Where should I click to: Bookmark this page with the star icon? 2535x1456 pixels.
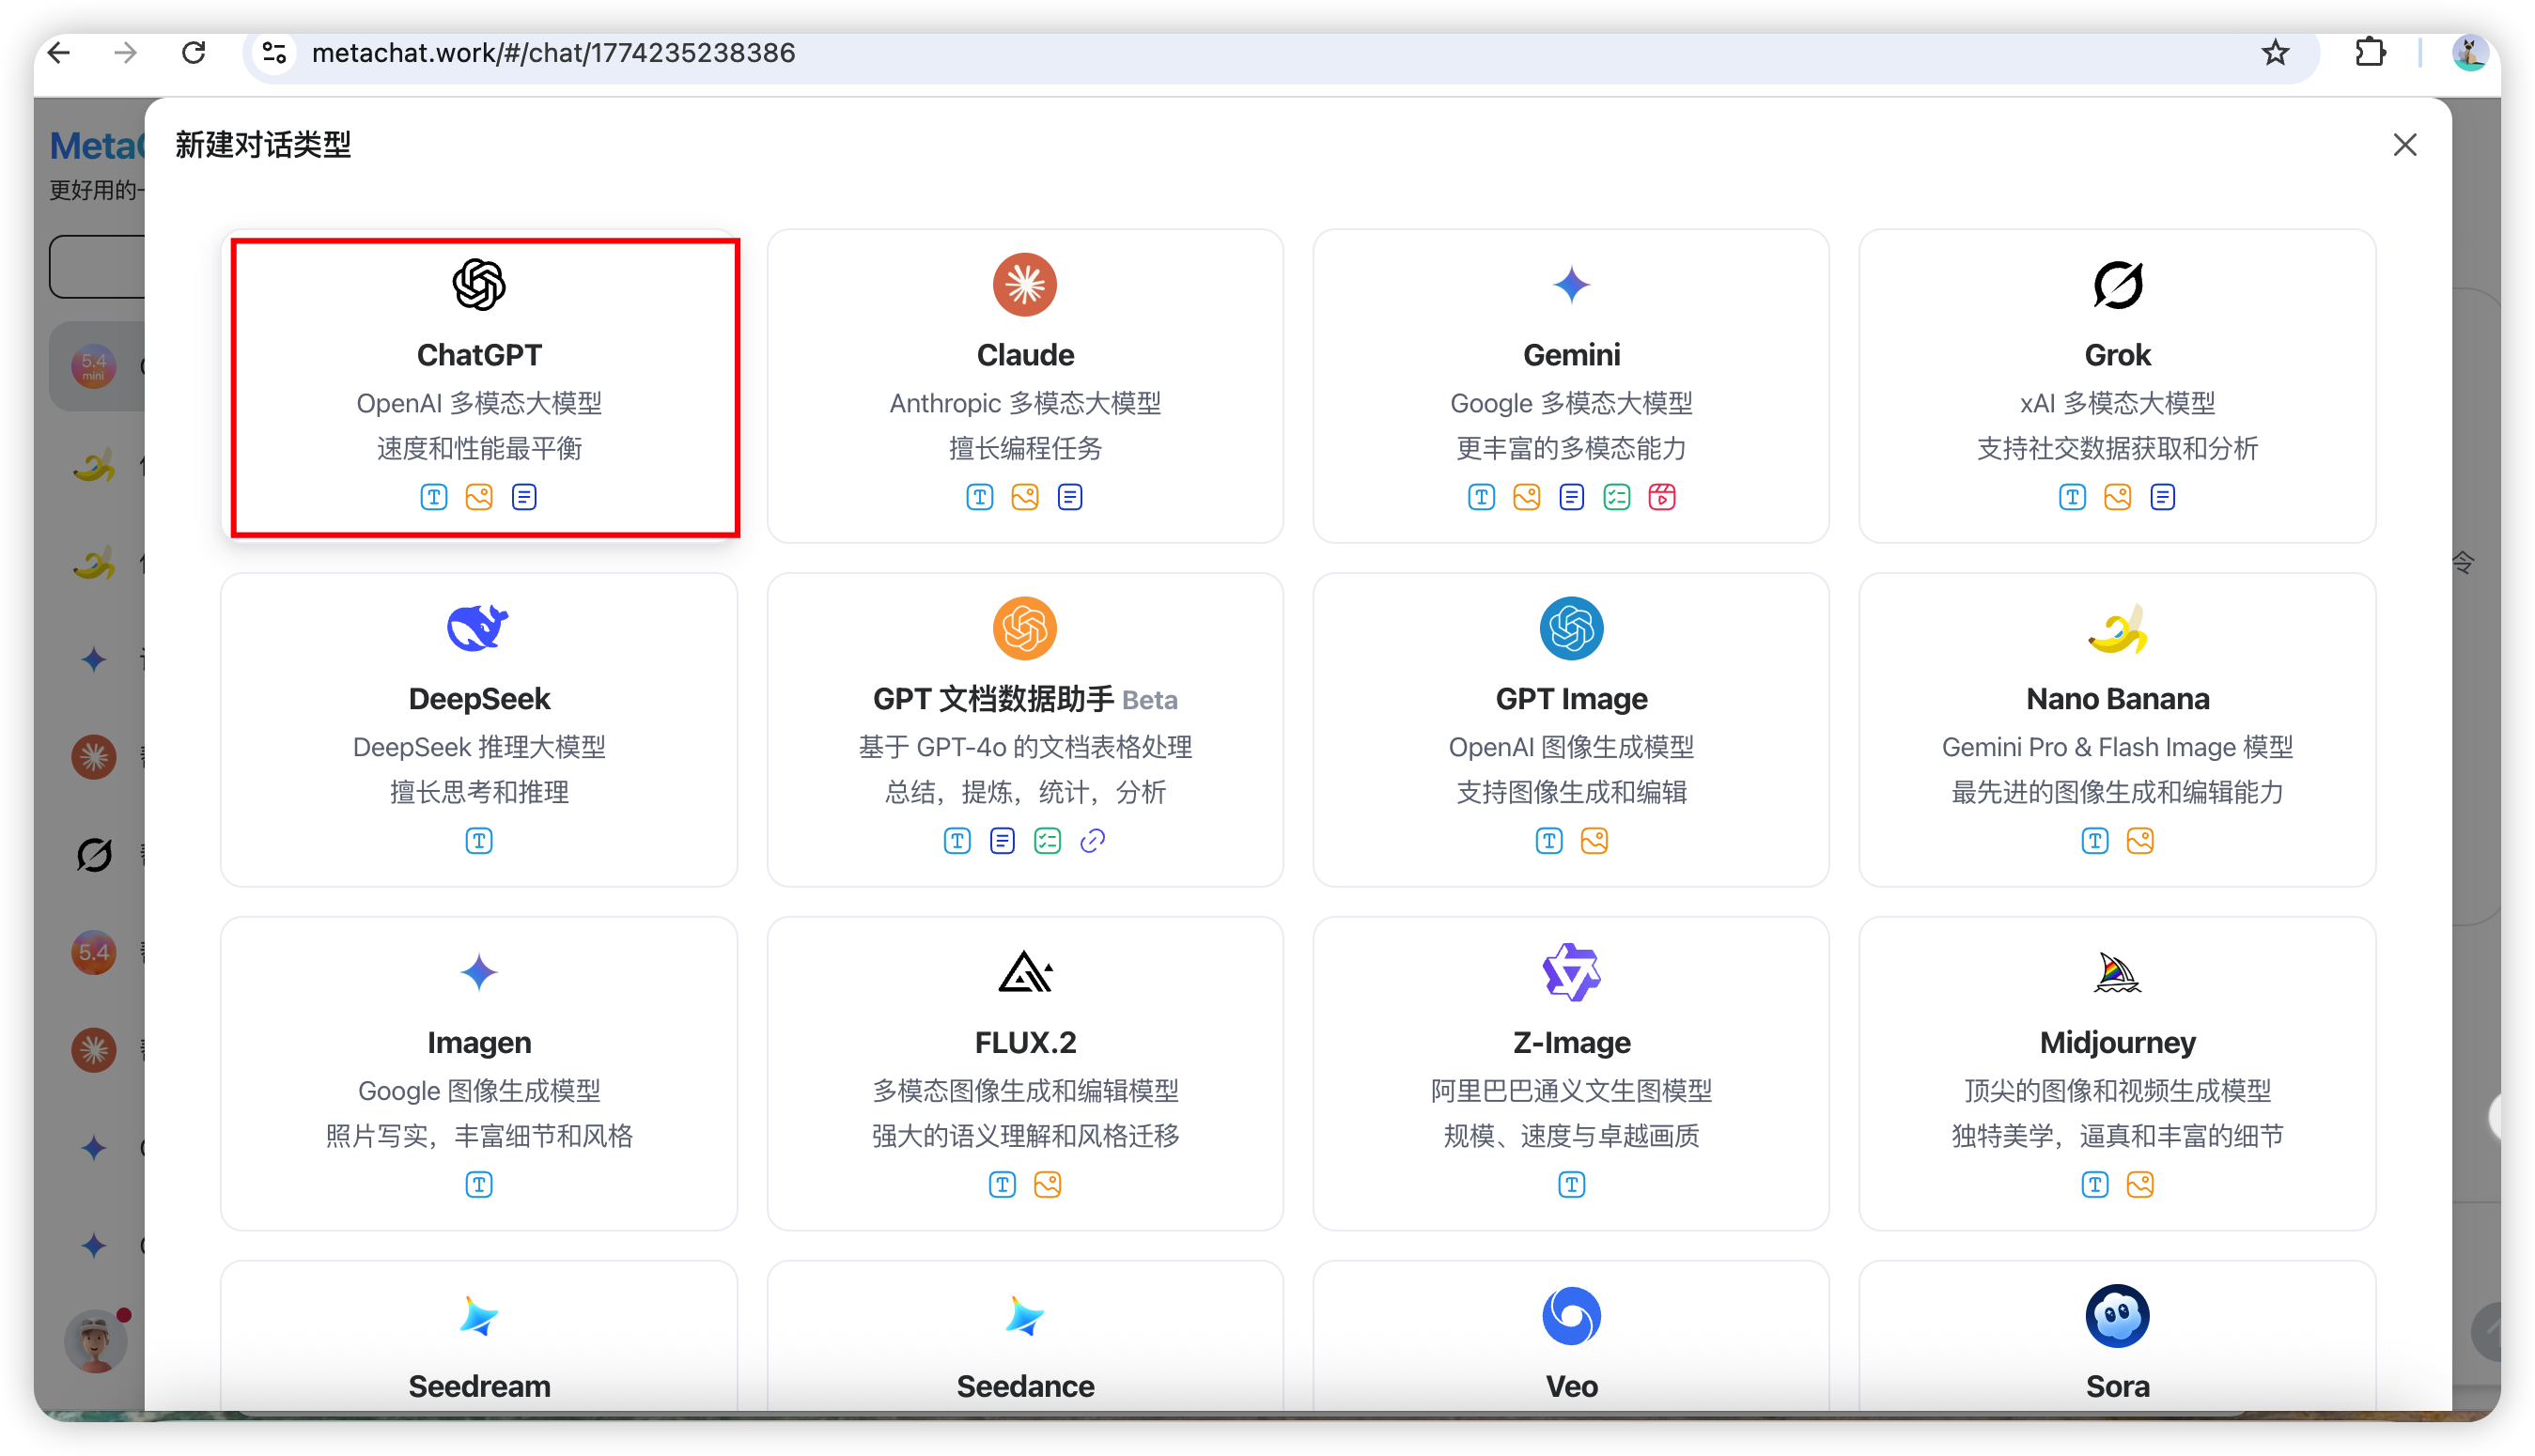pos(2274,53)
